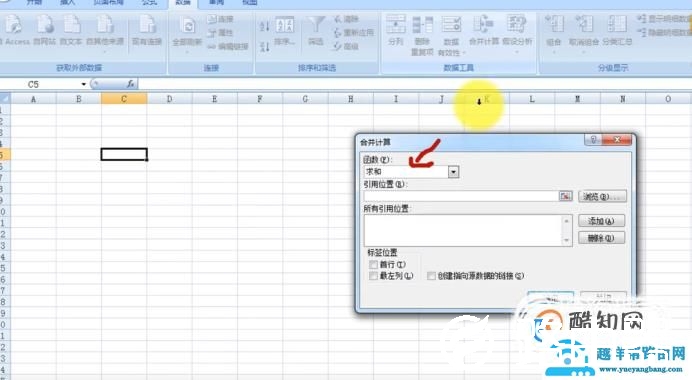This screenshot has width=692, height=380.
Task: Click the Edit Links (编辑链接) ribbon item
Action: 228,46
